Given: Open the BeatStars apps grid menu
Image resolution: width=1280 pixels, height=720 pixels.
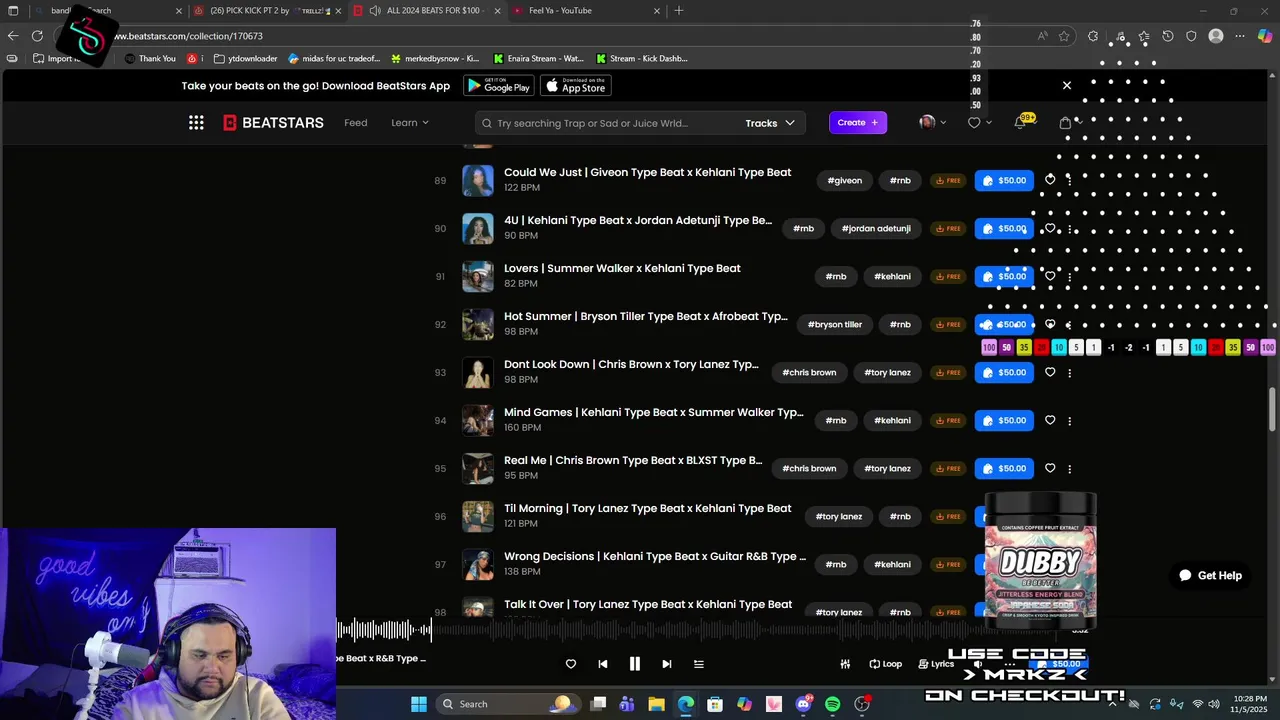Looking at the screenshot, I should [196, 122].
